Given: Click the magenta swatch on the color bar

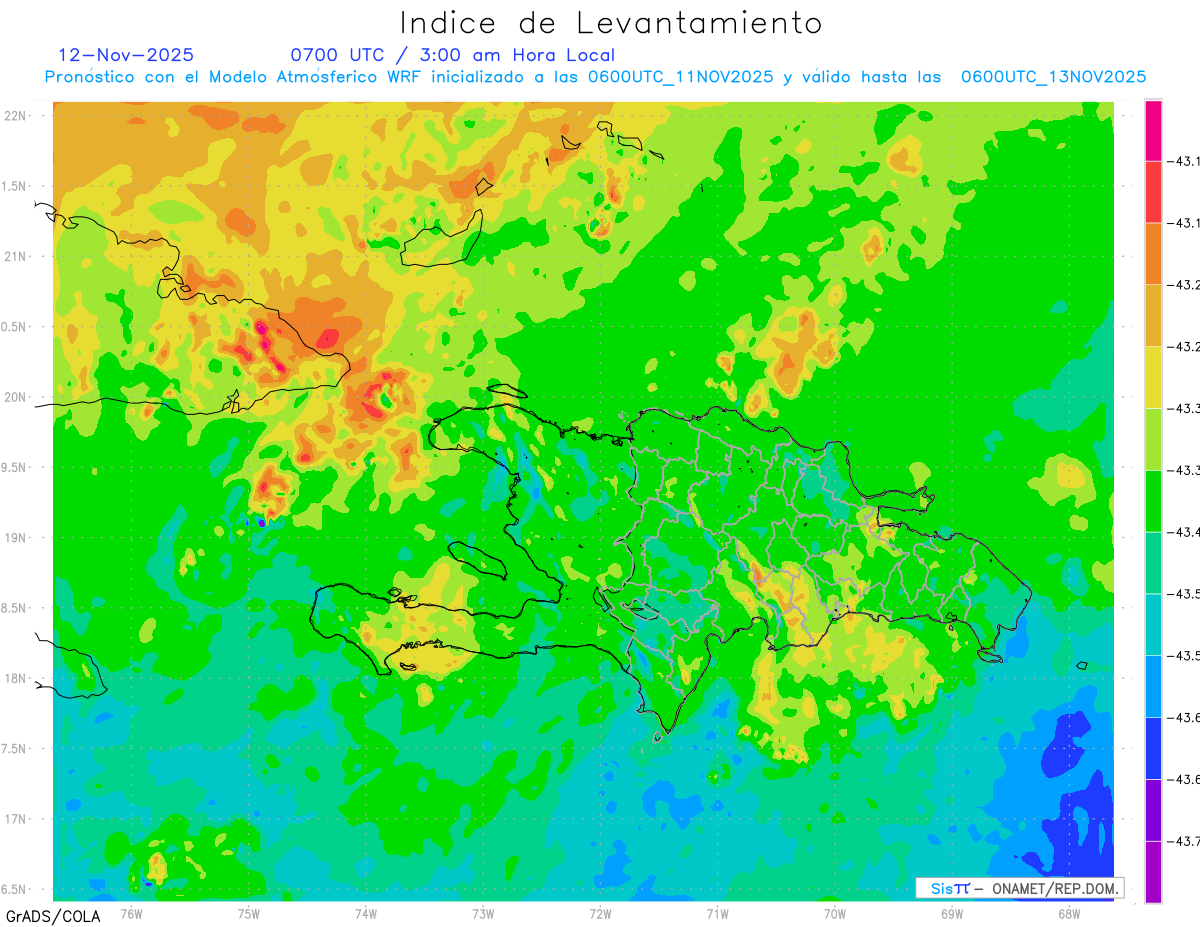Looking at the screenshot, I should (x=1153, y=130).
